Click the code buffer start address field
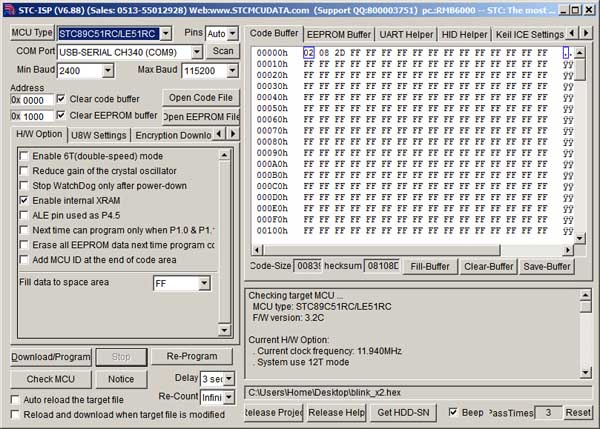 [x=32, y=100]
